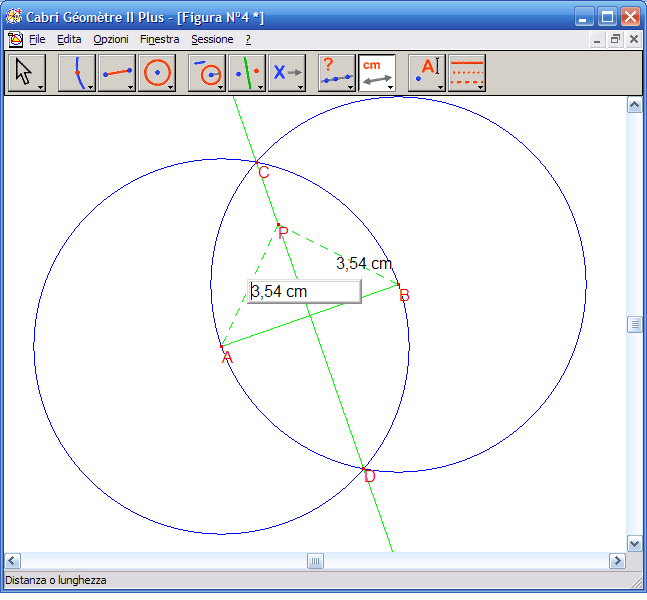Open the Attributes line style tool group
The height and width of the screenshot is (600, 647).
click(x=467, y=73)
